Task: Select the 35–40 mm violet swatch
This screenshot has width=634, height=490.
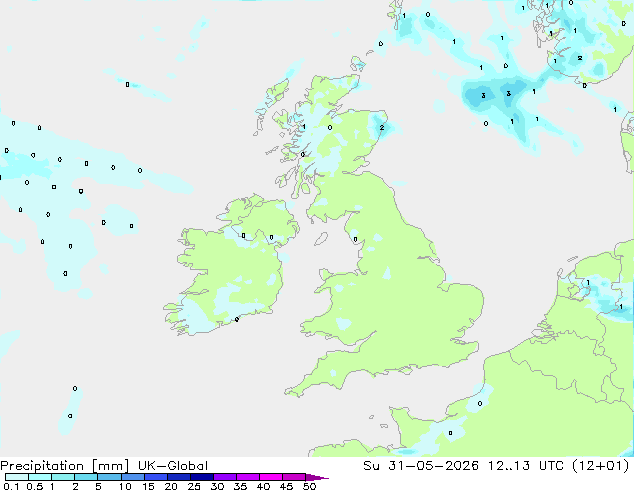Action: pyautogui.click(x=247, y=477)
